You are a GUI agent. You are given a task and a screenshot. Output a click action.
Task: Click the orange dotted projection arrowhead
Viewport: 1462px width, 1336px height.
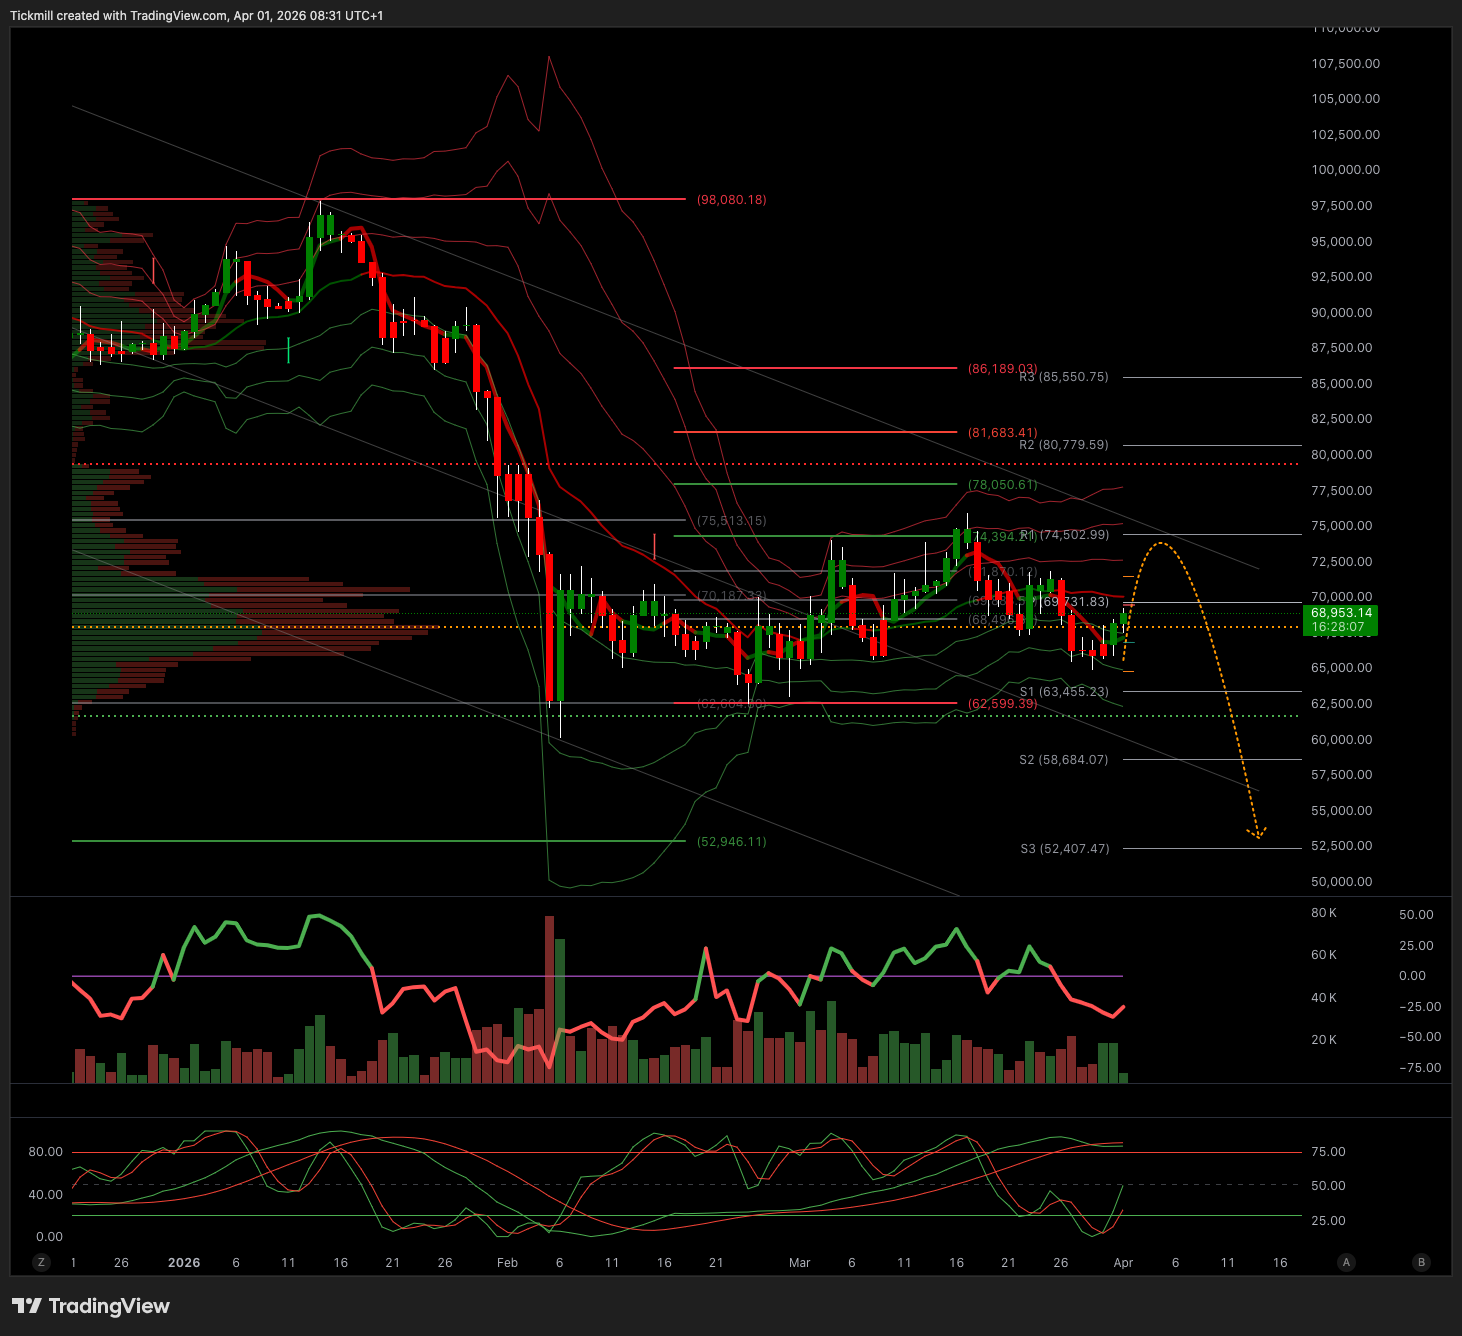pos(1257,833)
